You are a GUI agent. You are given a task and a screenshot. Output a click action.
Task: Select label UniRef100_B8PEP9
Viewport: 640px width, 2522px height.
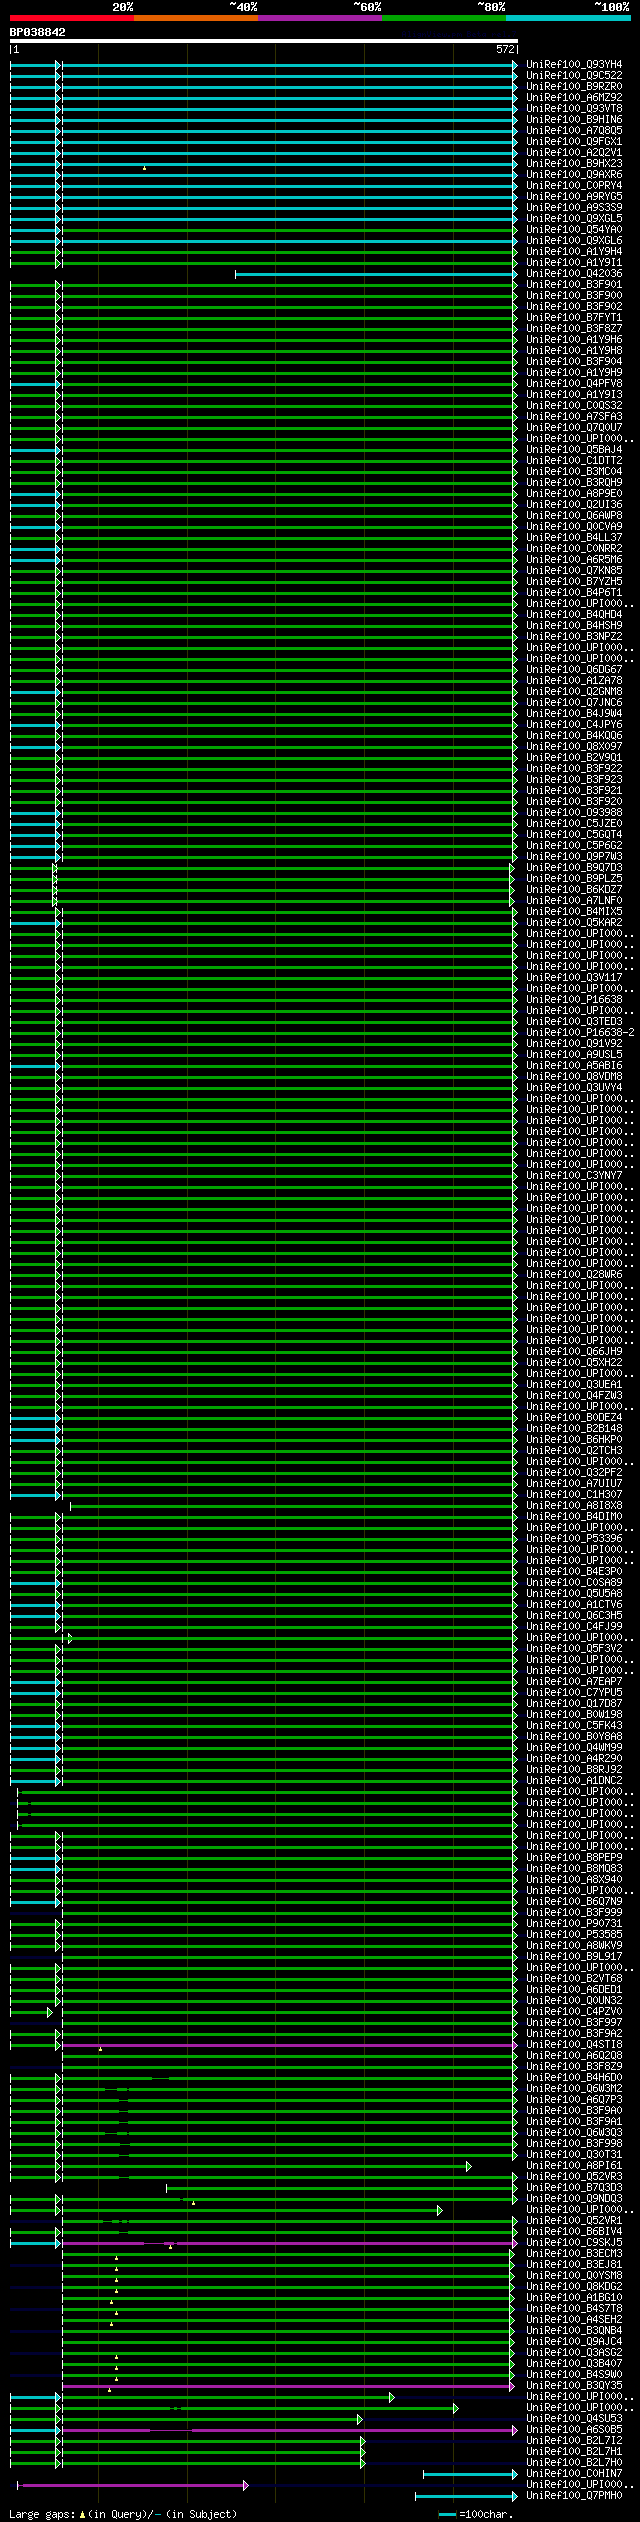click(574, 1859)
